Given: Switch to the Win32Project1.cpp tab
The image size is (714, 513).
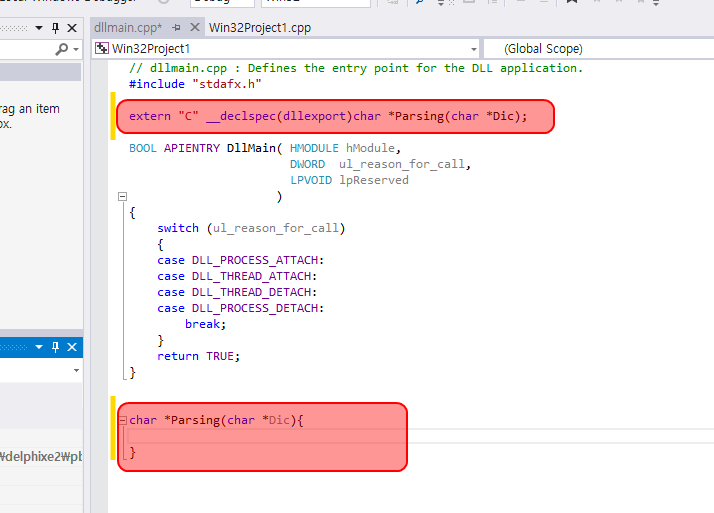Looking at the screenshot, I should click(x=259, y=27).
